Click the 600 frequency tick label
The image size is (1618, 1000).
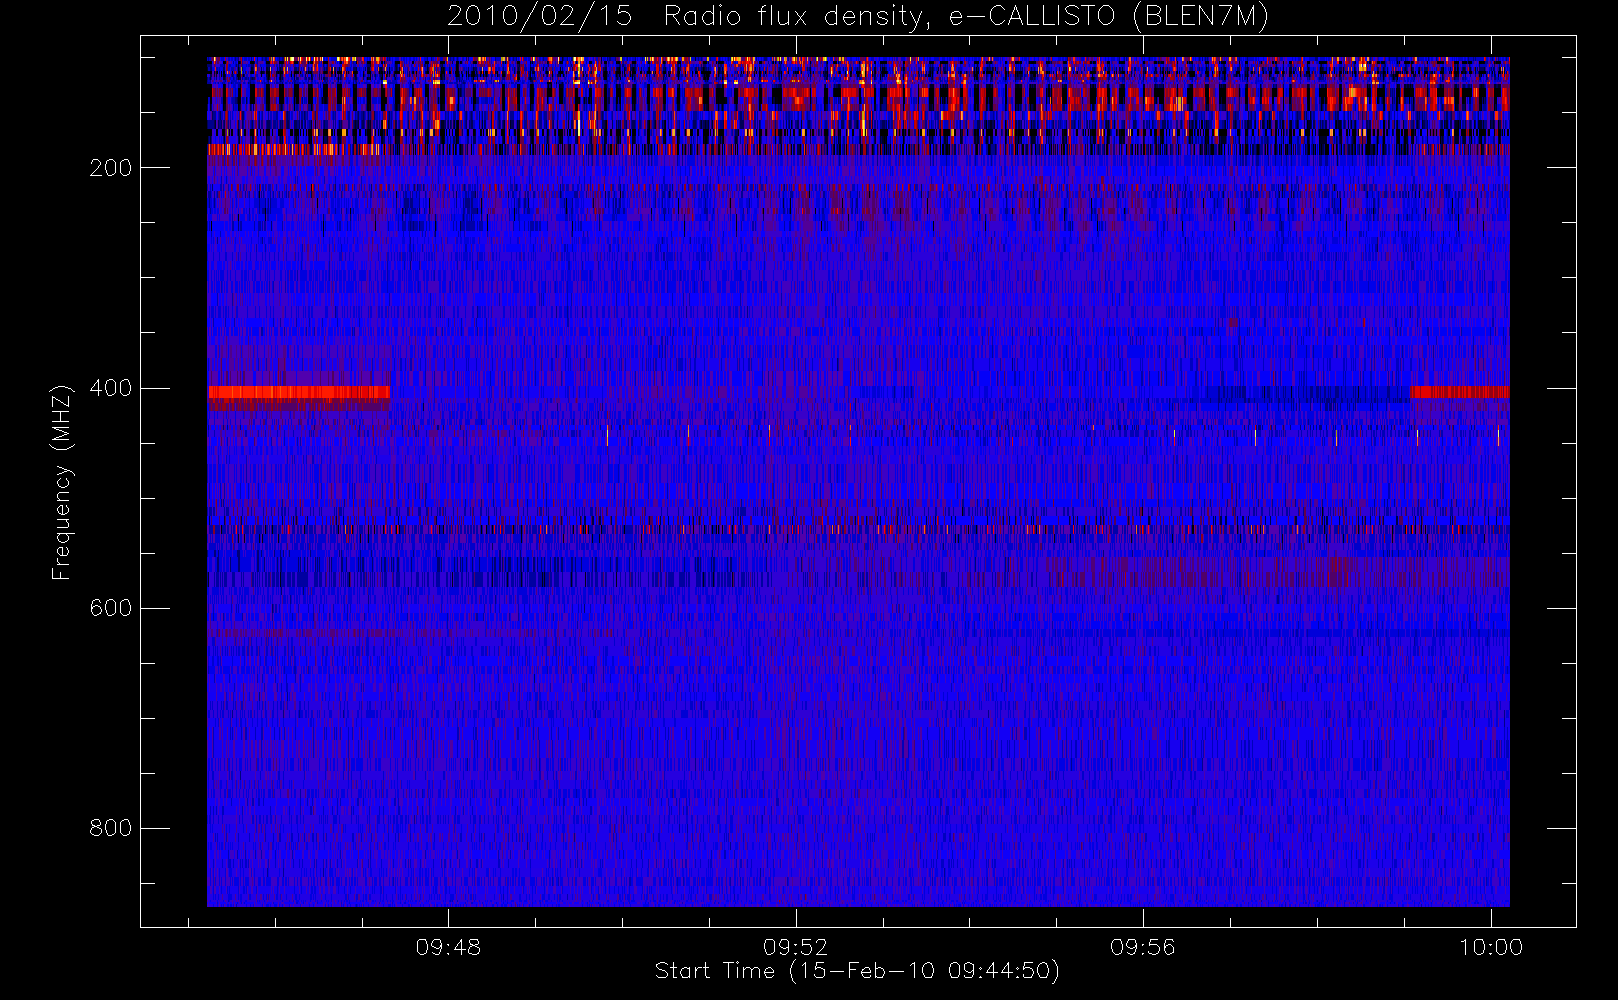[x=110, y=608]
